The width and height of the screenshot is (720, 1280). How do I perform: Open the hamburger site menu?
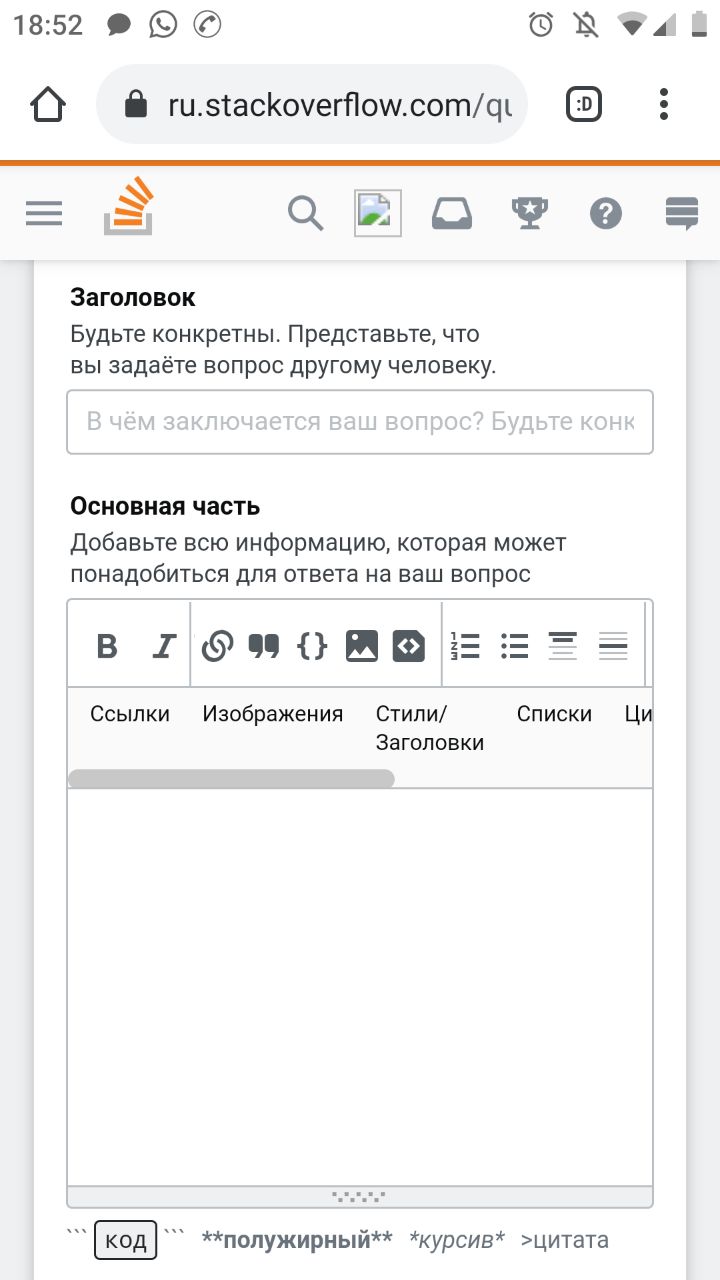click(x=44, y=213)
